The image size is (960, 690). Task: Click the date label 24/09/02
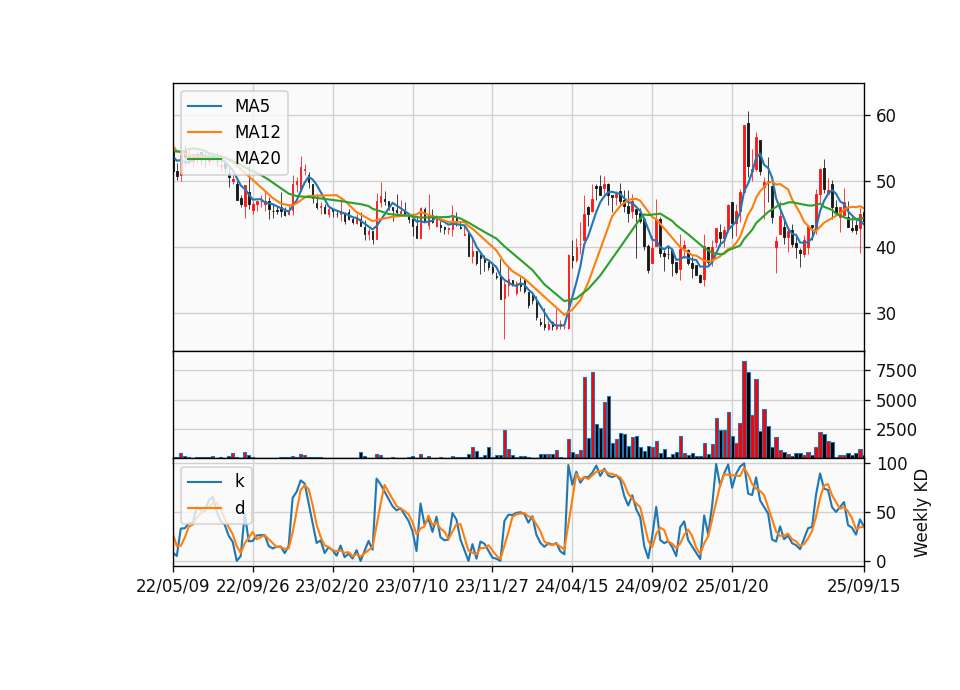(x=651, y=586)
